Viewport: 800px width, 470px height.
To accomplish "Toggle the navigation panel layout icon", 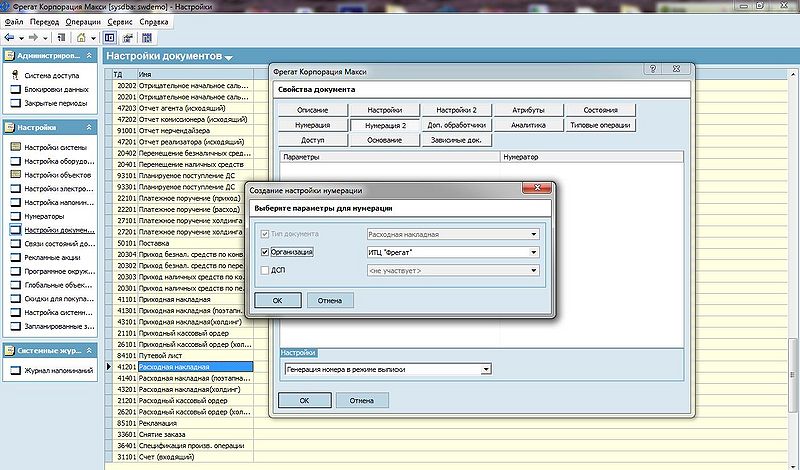I will 109,38.
